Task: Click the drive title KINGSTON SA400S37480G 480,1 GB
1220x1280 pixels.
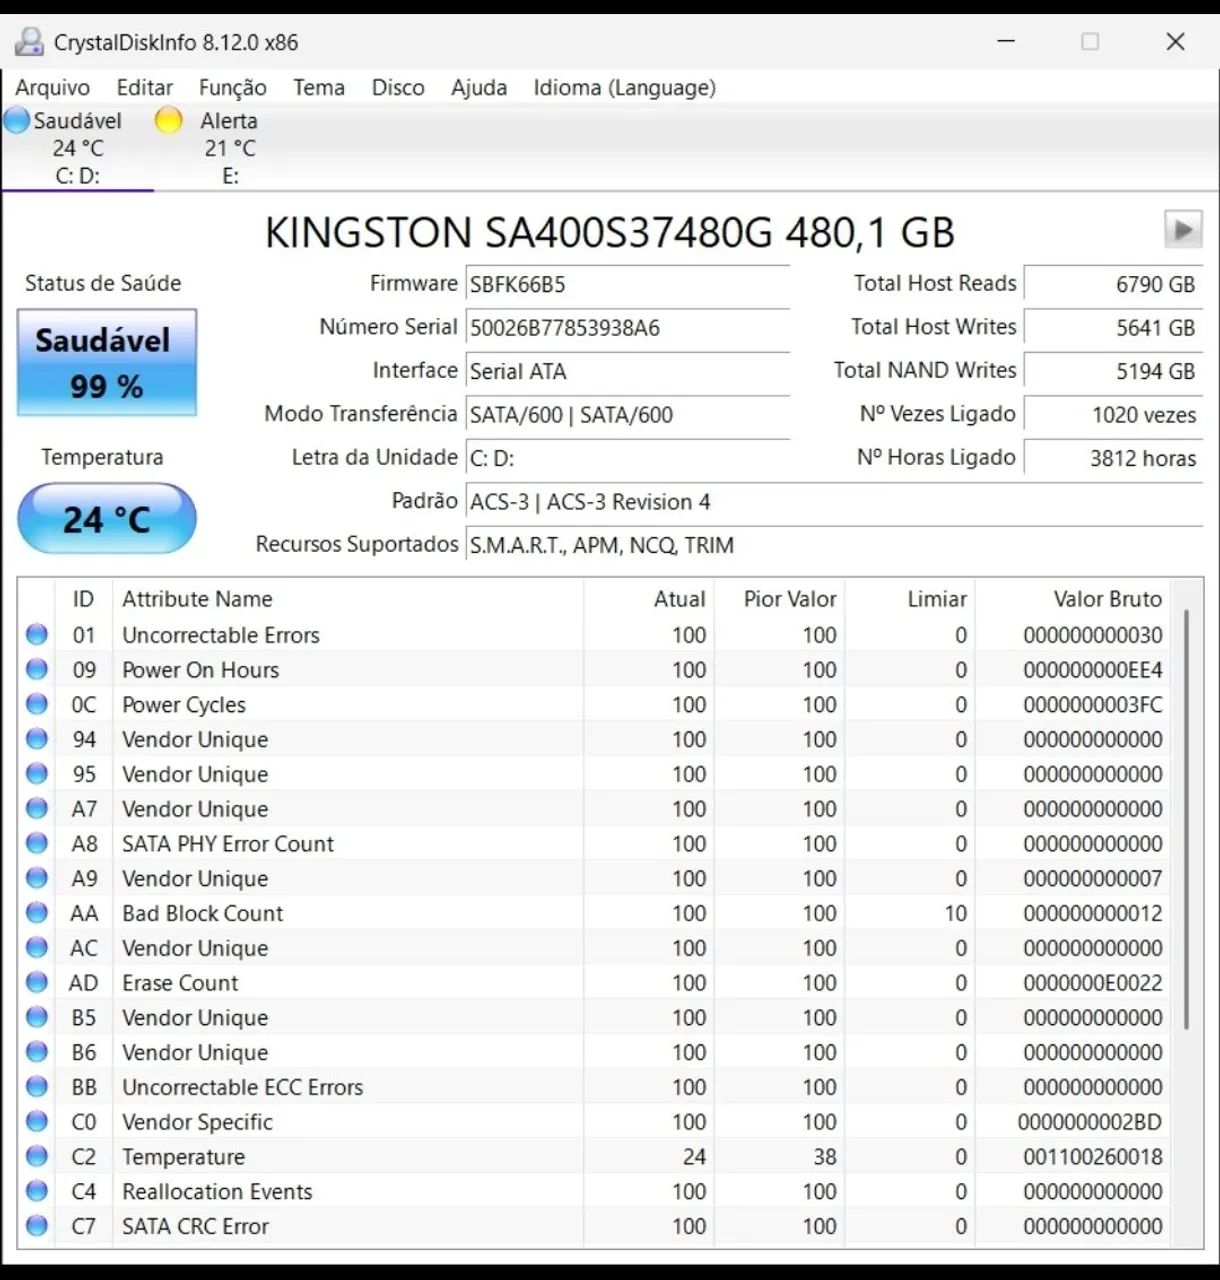Action: tap(609, 232)
